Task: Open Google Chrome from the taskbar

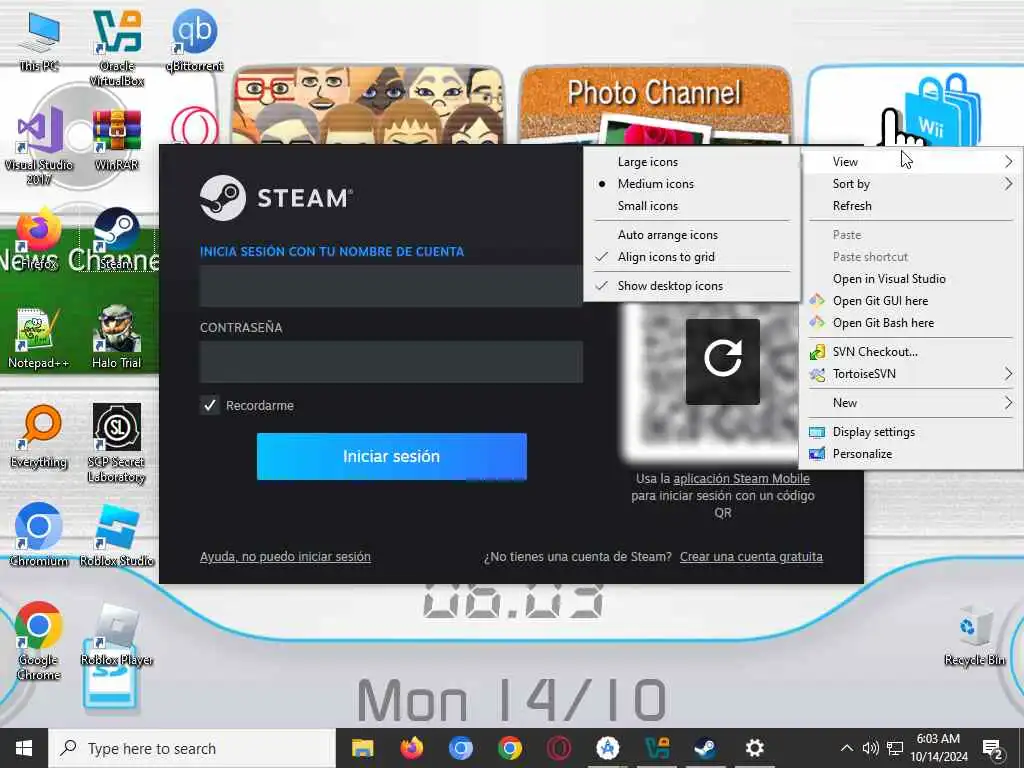Action: [510, 748]
